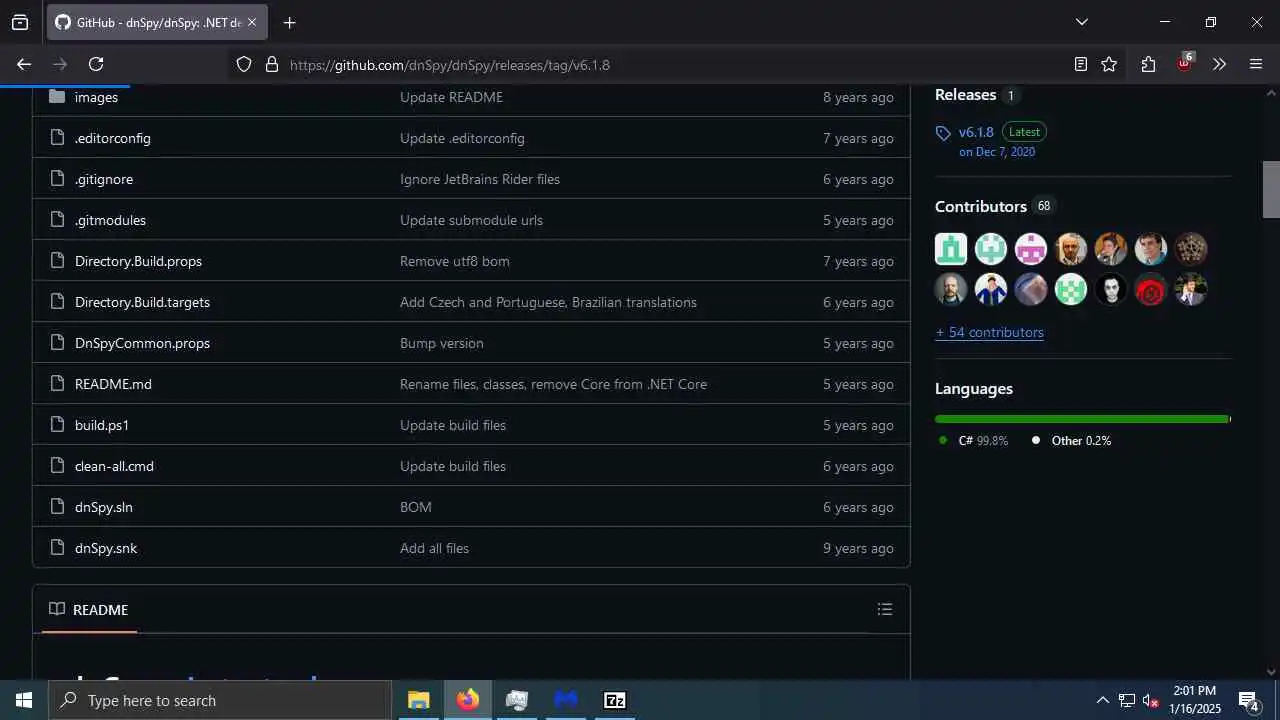Open the Firefox View icon in the tab bar

click(x=20, y=22)
